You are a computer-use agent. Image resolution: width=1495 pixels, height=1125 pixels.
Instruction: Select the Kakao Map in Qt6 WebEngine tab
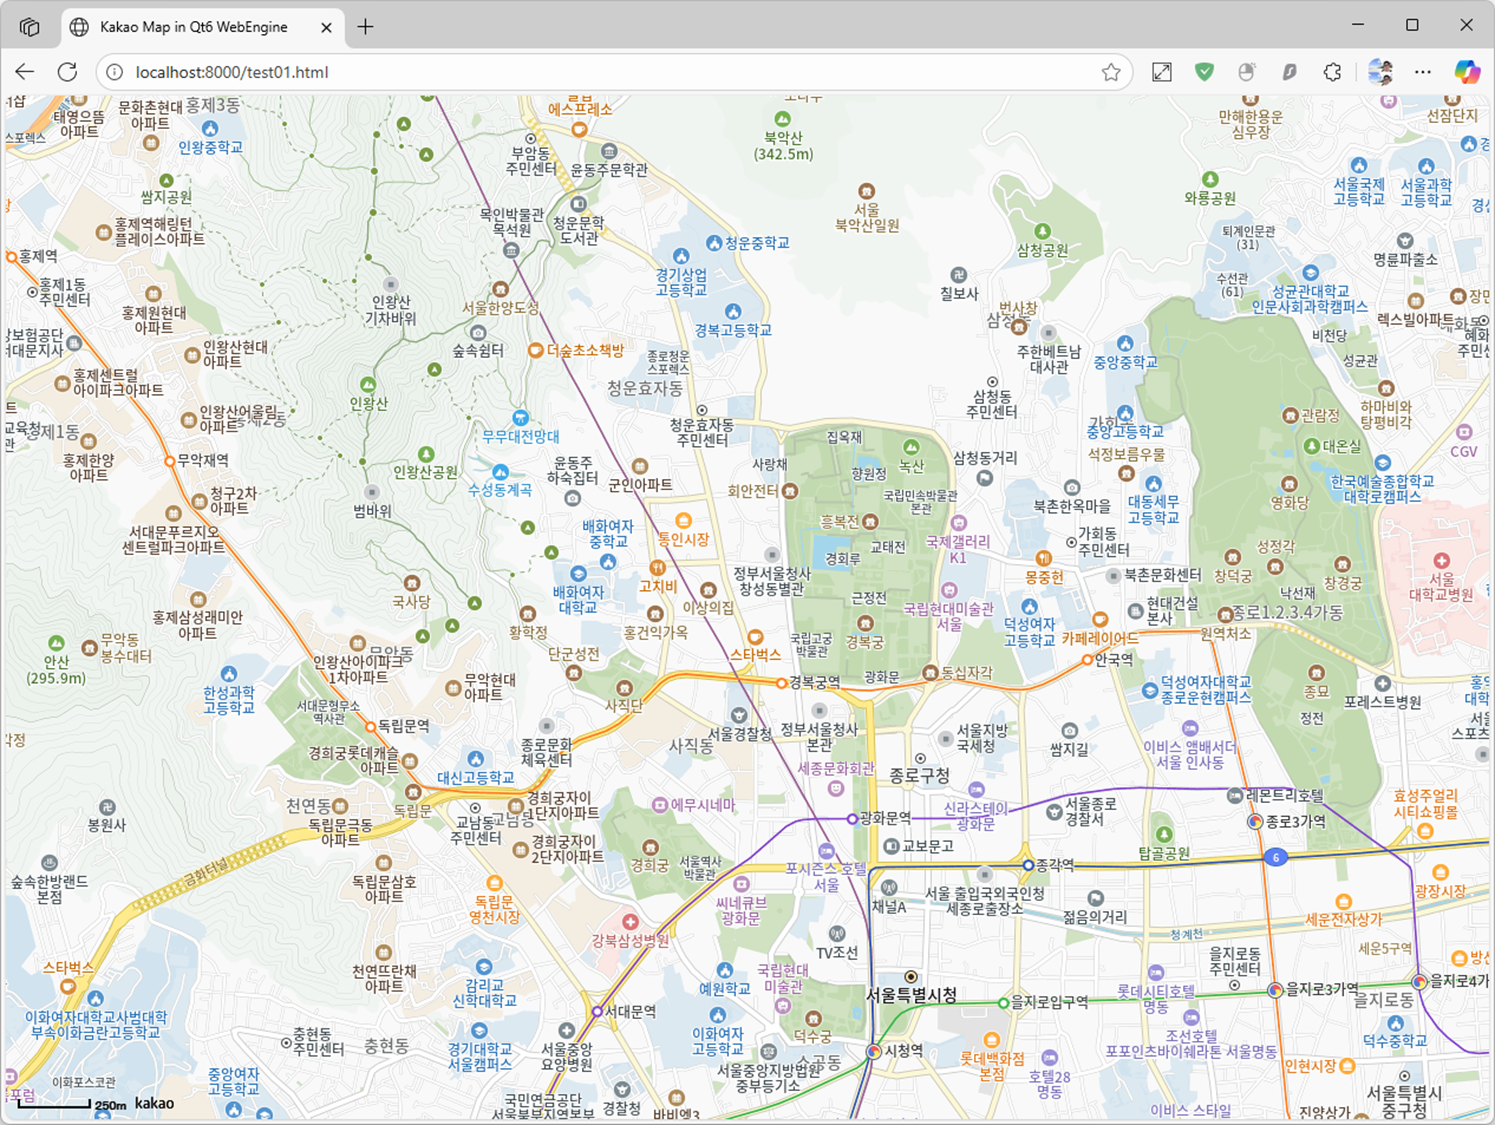tap(202, 27)
